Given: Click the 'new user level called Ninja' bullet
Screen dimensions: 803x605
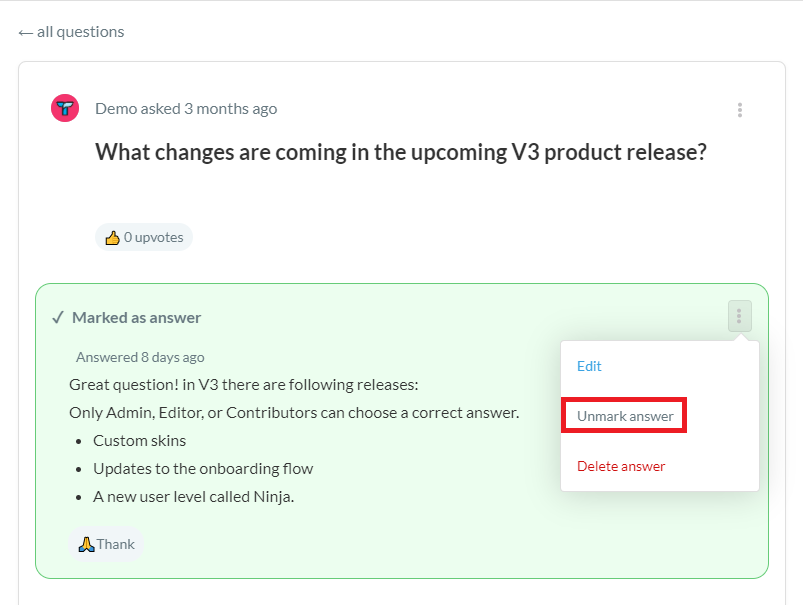Looking at the screenshot, I should pos(193,496).
